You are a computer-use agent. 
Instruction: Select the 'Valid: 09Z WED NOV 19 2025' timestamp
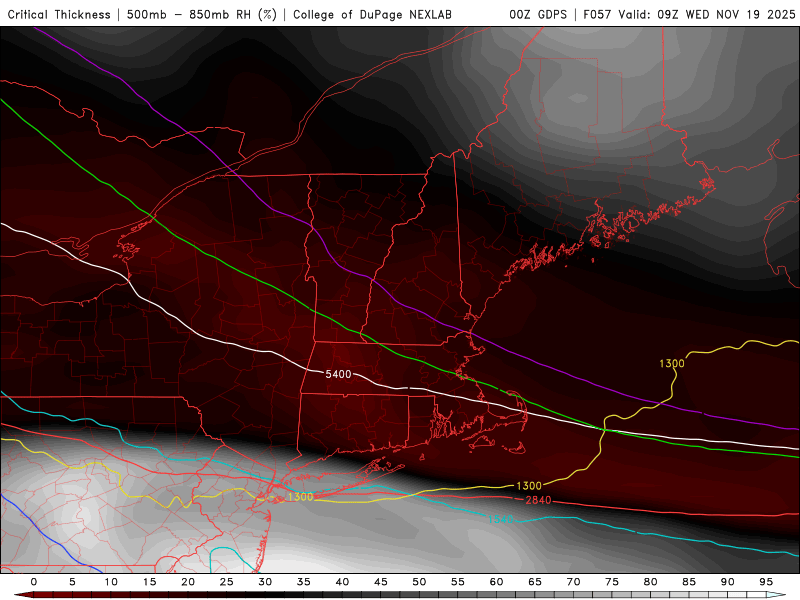coord(707,15)
